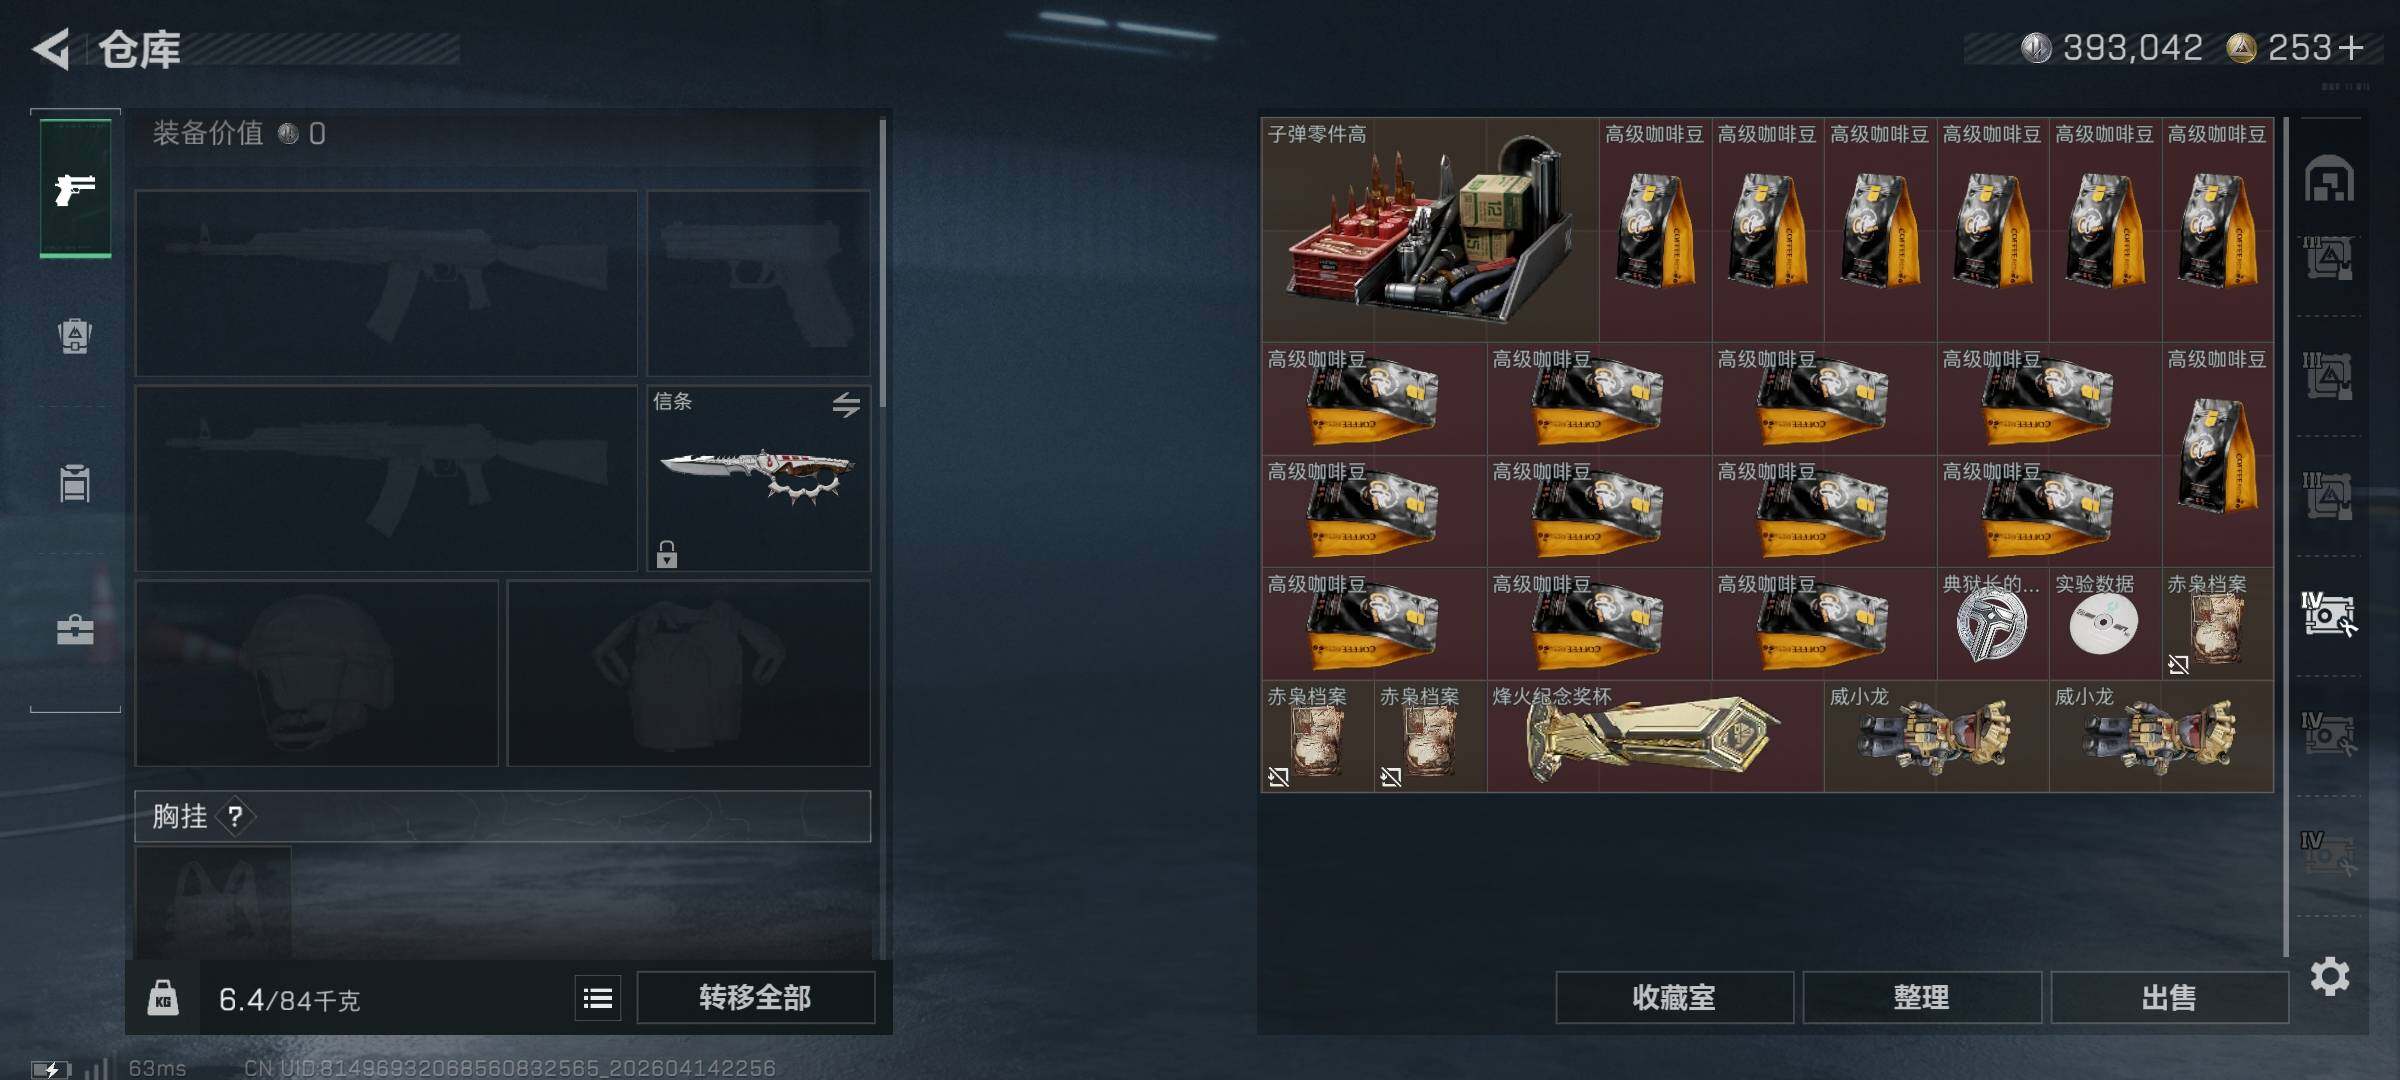Toggle the lock icon on knife slot
Viewport: 2400px width, 1080px height.
667,554
